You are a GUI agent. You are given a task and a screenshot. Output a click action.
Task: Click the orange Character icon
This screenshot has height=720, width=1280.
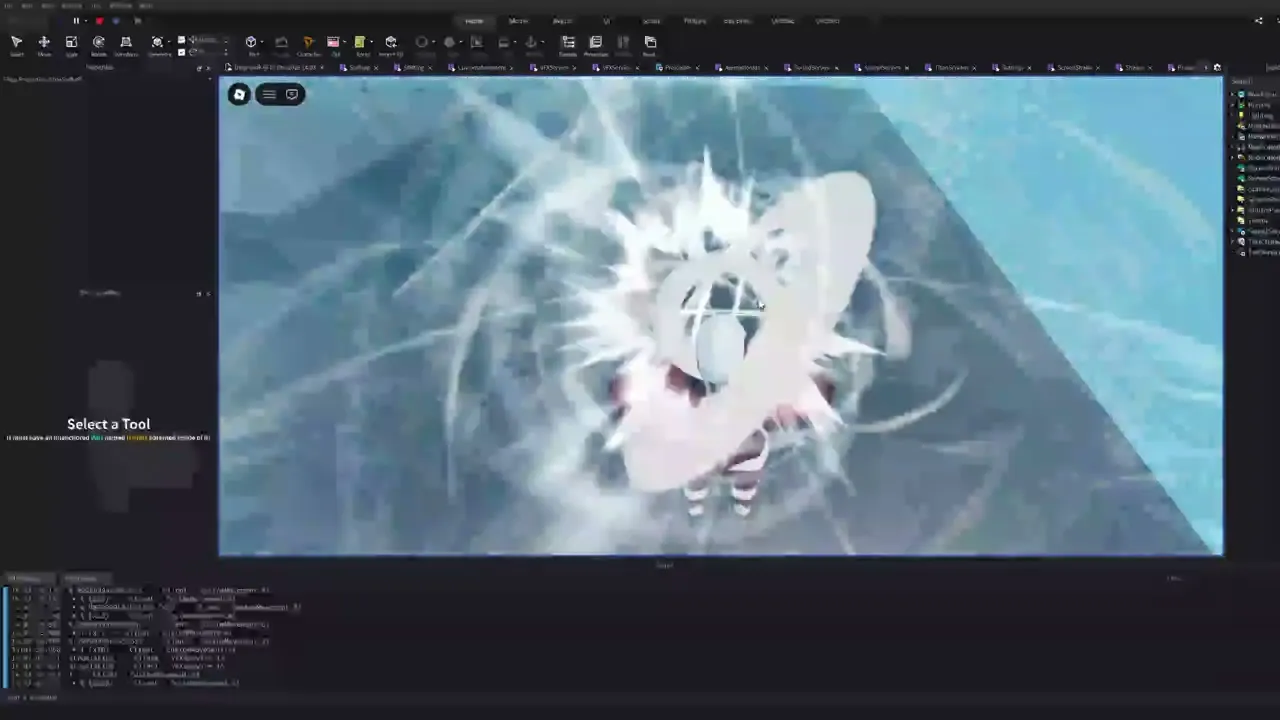tap(308, 42)
